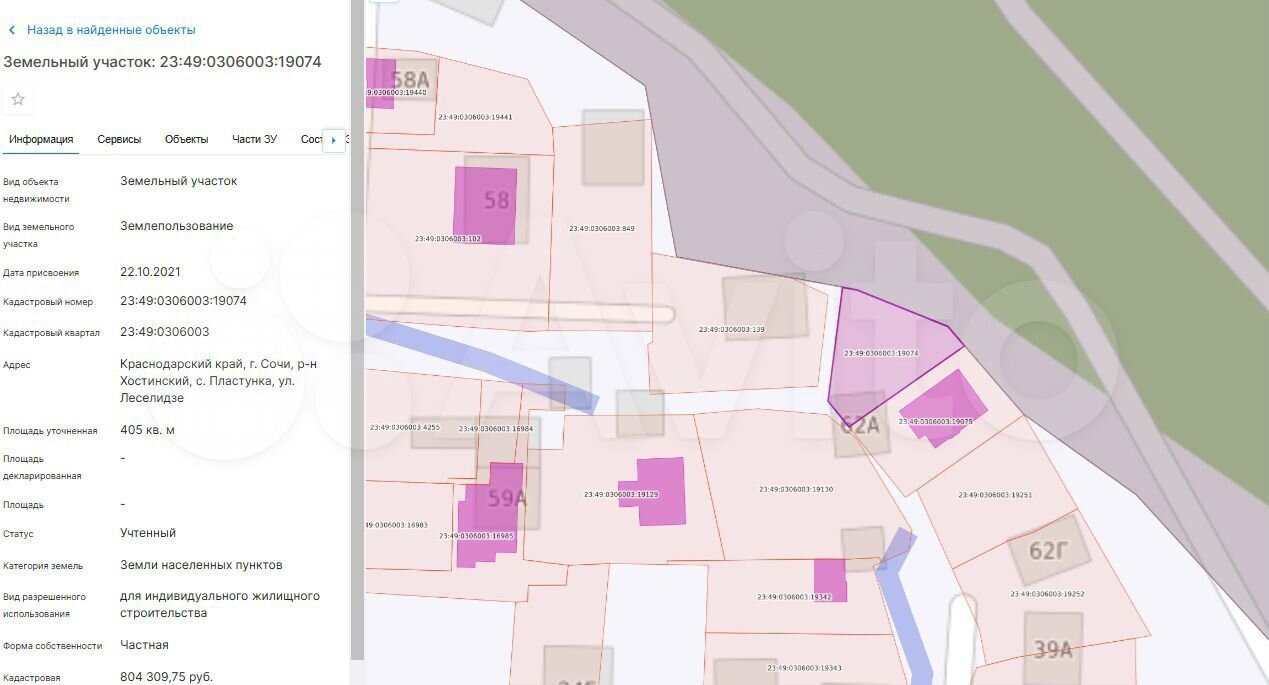Click house marker 62Г on map

pyautogui.click(x=1047, y=550)
